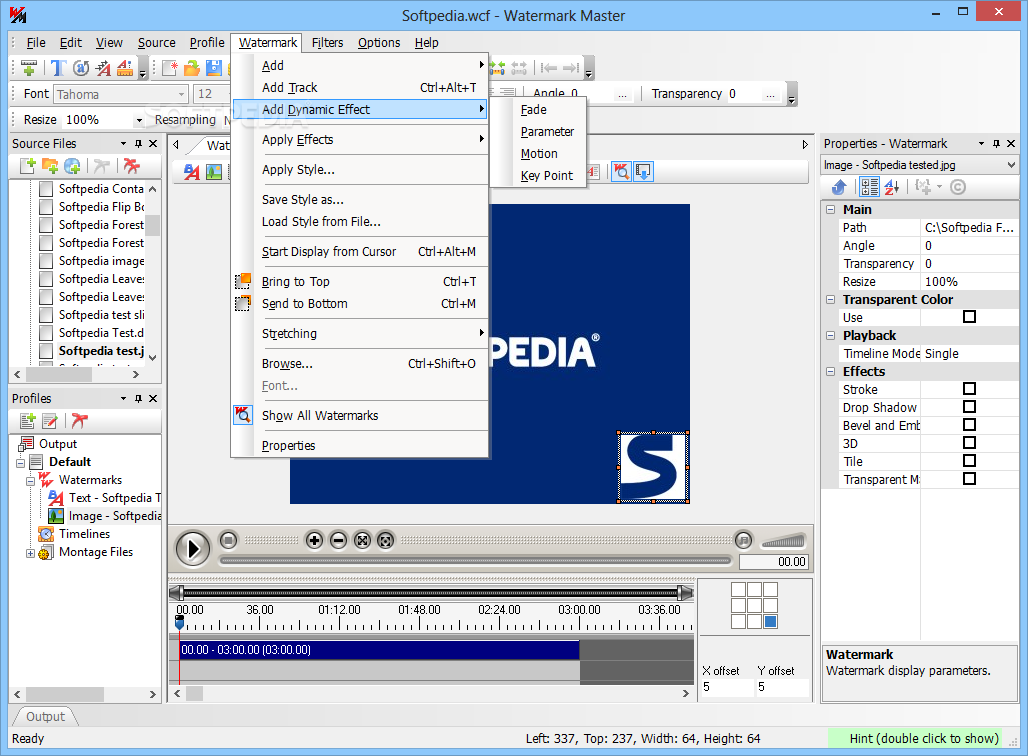The width and height of the screenshot is (1028, 756).
Task: Enable the Drop Shadow effect checkbox
Action: [969, 407]
